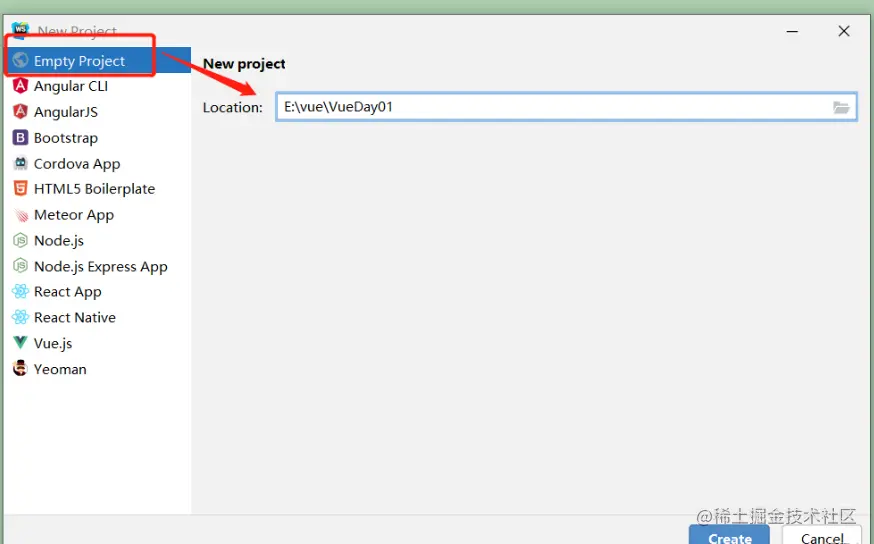Image resolution: width=874 pixels, height=544 pixels.
Task: Click the Node.js Express App icon
Action: click(21, 266)
